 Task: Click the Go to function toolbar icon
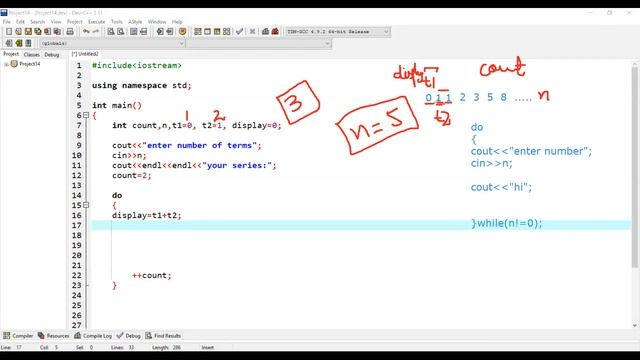pos(133,31)
